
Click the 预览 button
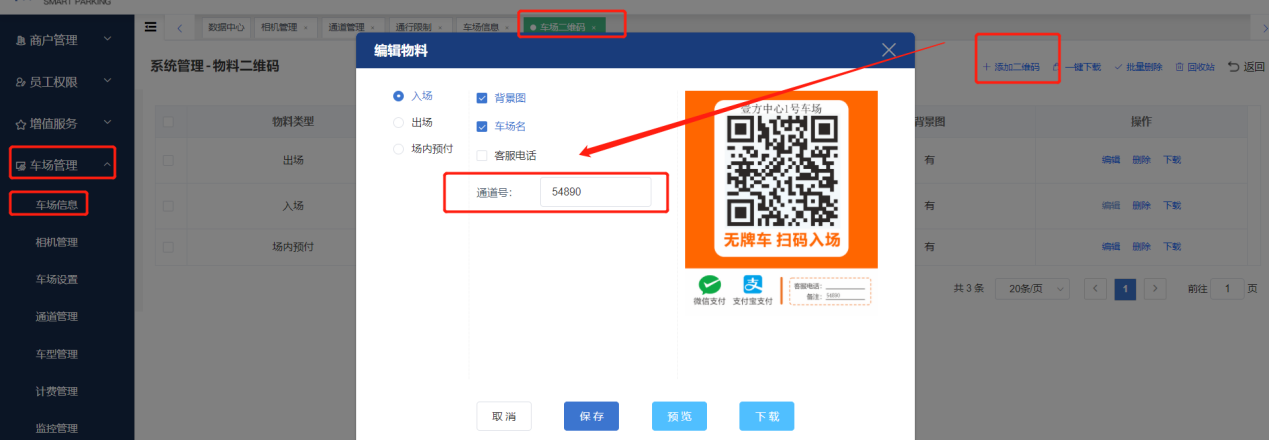click(679, 416)
